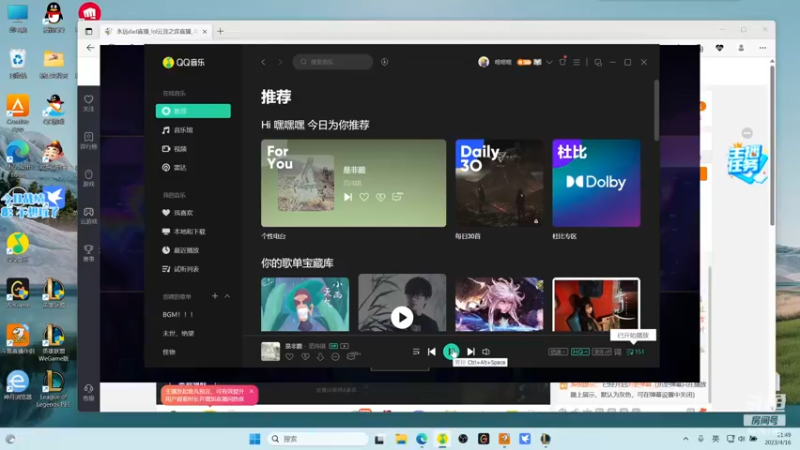Image resolution: width=800 pixels, height=450 pixels.
Task: Click the MV video badge beside the song title
Action: click(x=345, y=346)
